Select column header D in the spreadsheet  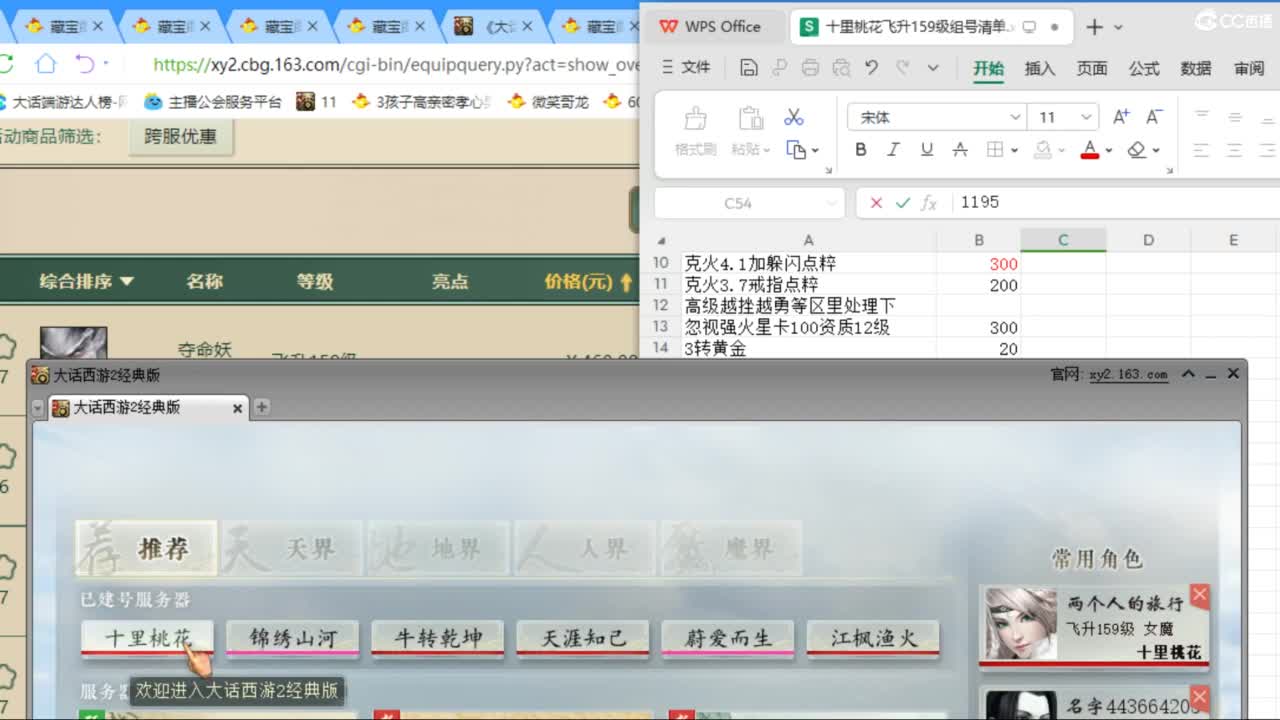click(x=1148, y=240)
